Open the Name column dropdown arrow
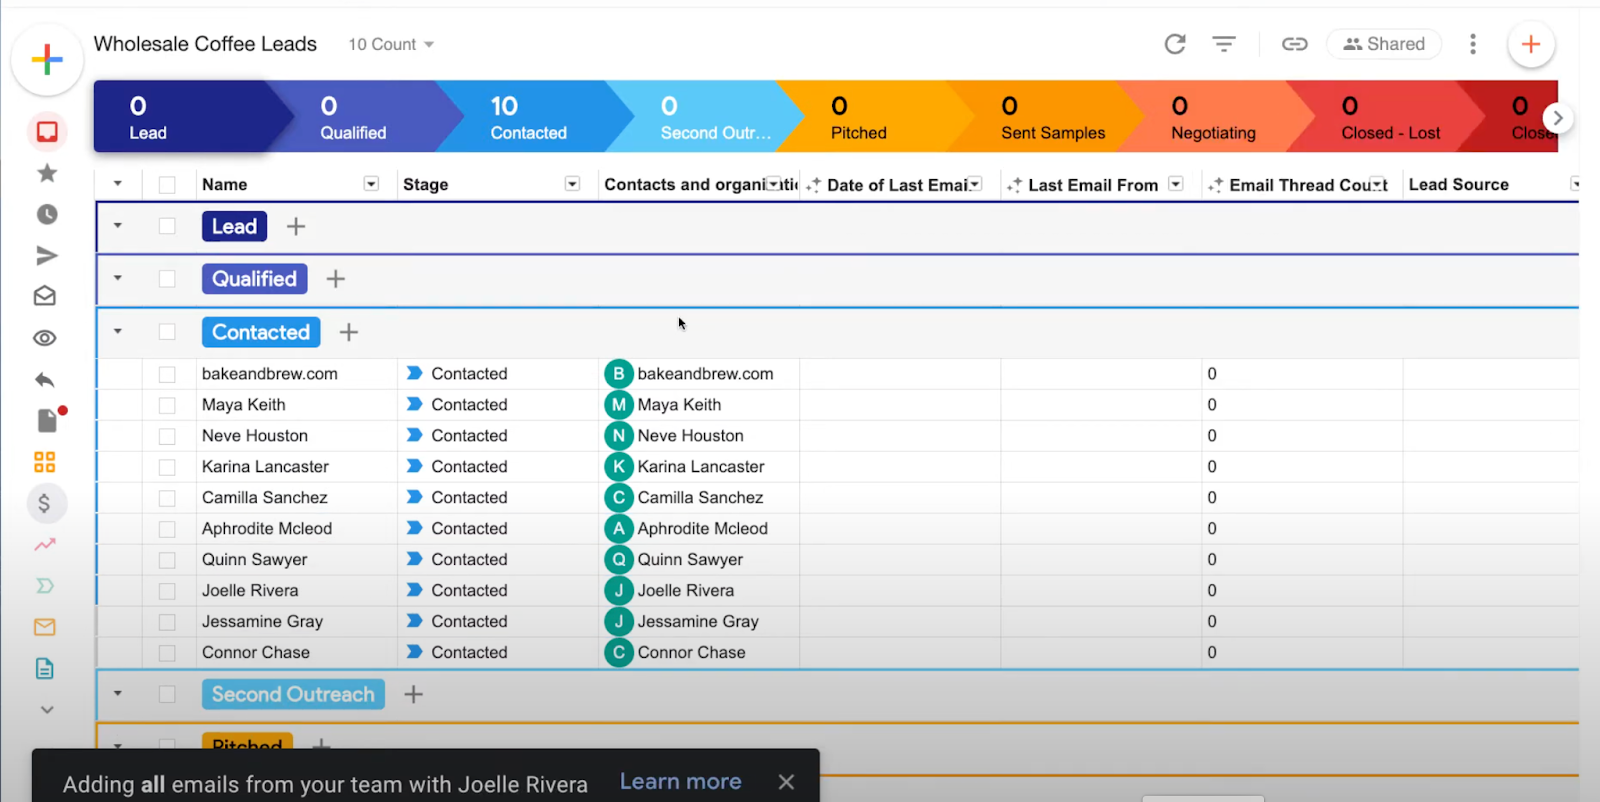The height and width of the screenshot is (802, 1600). (x=371, y=184)
